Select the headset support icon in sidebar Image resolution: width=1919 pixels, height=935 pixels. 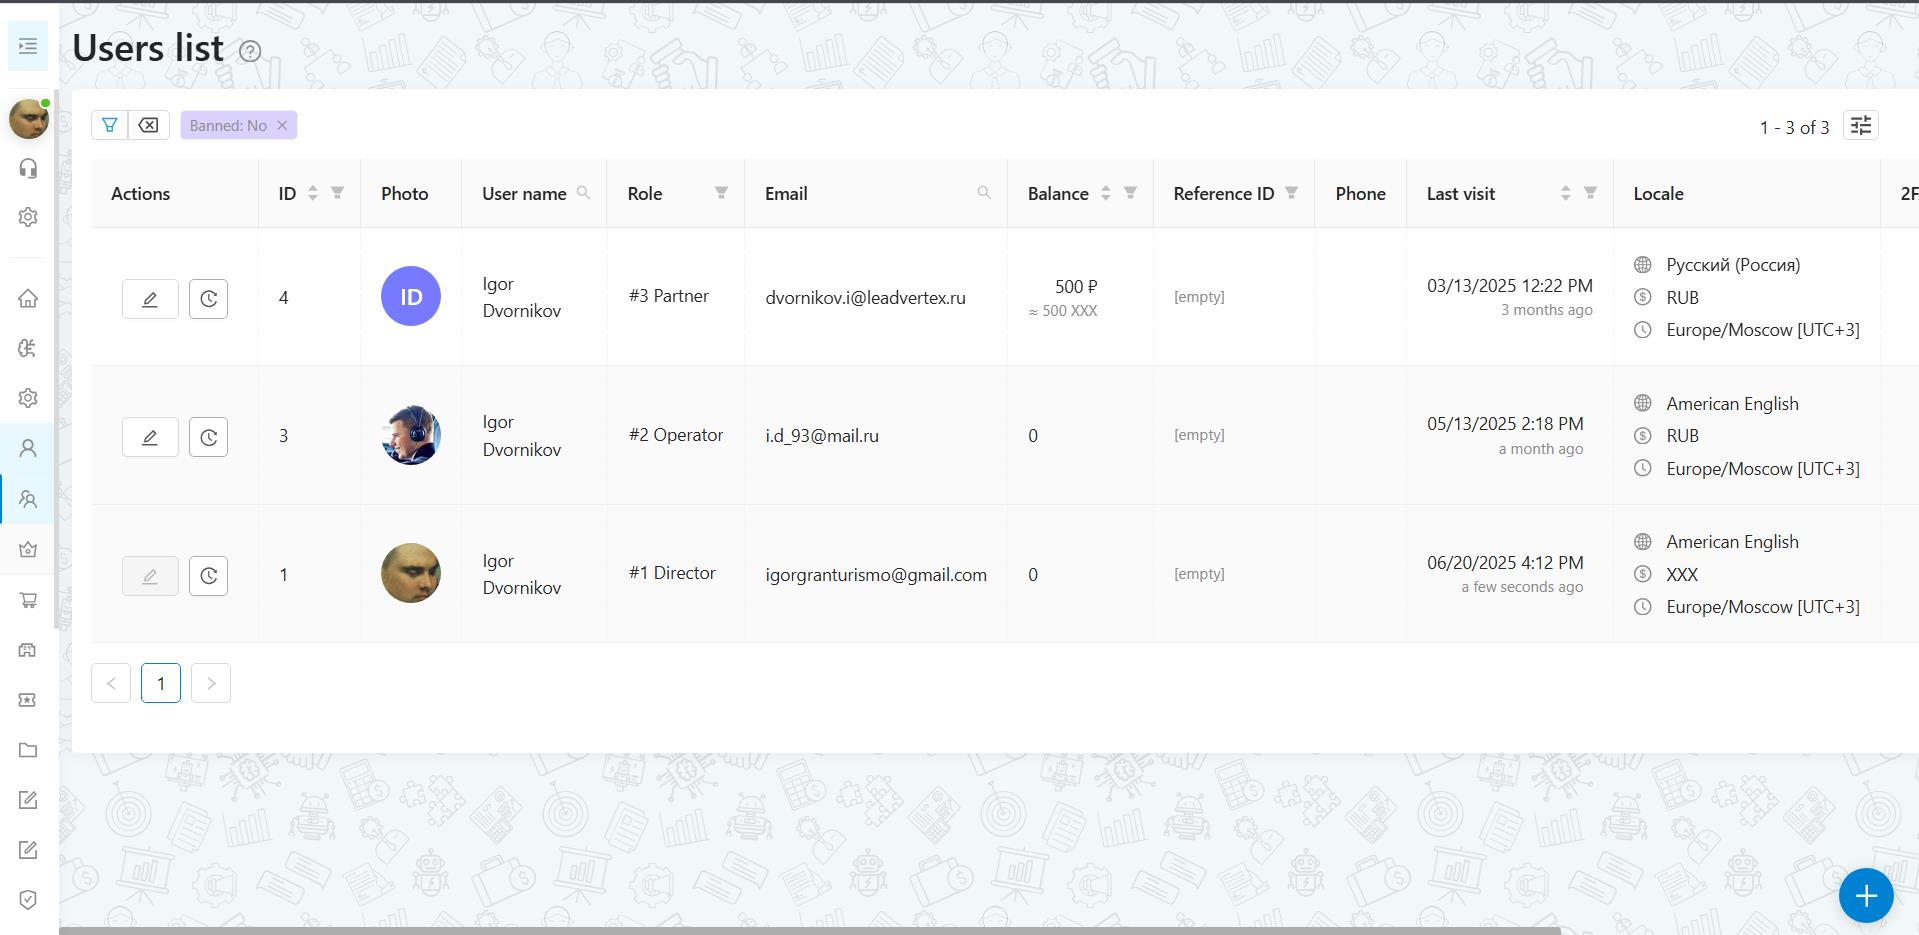point(29,169)
